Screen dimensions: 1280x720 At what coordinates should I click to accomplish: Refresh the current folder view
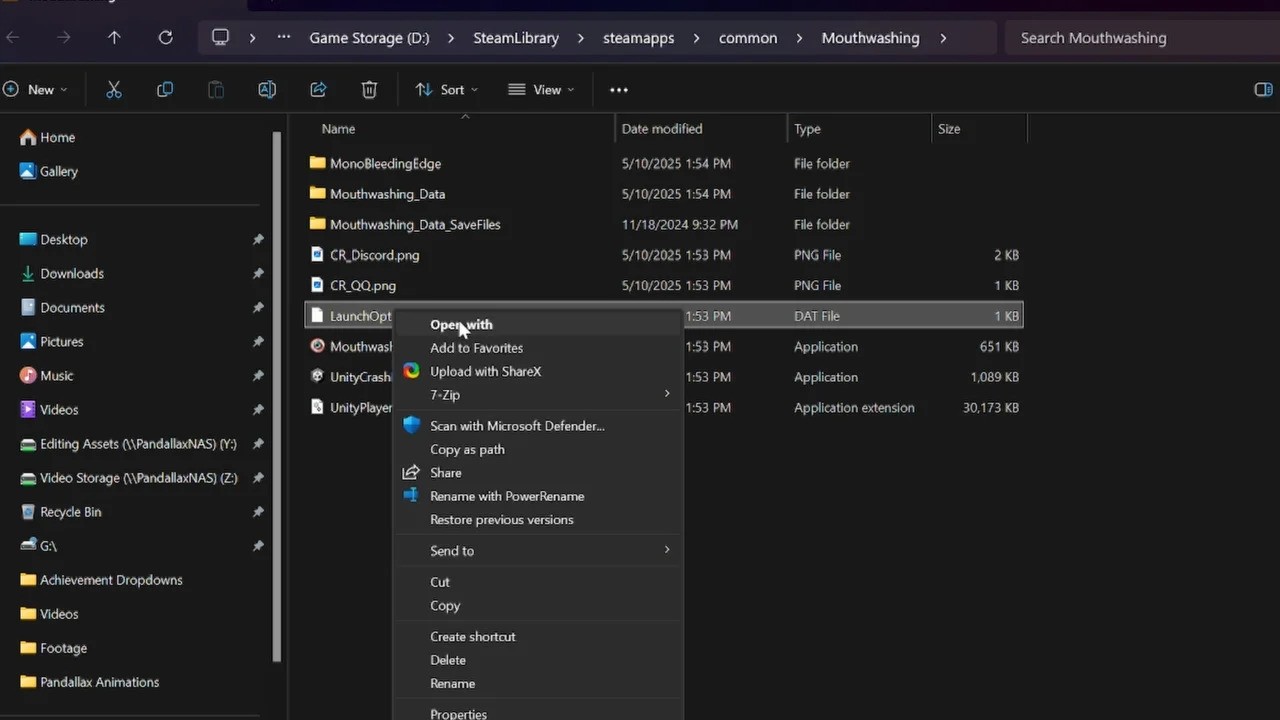(x=165, y=38)
